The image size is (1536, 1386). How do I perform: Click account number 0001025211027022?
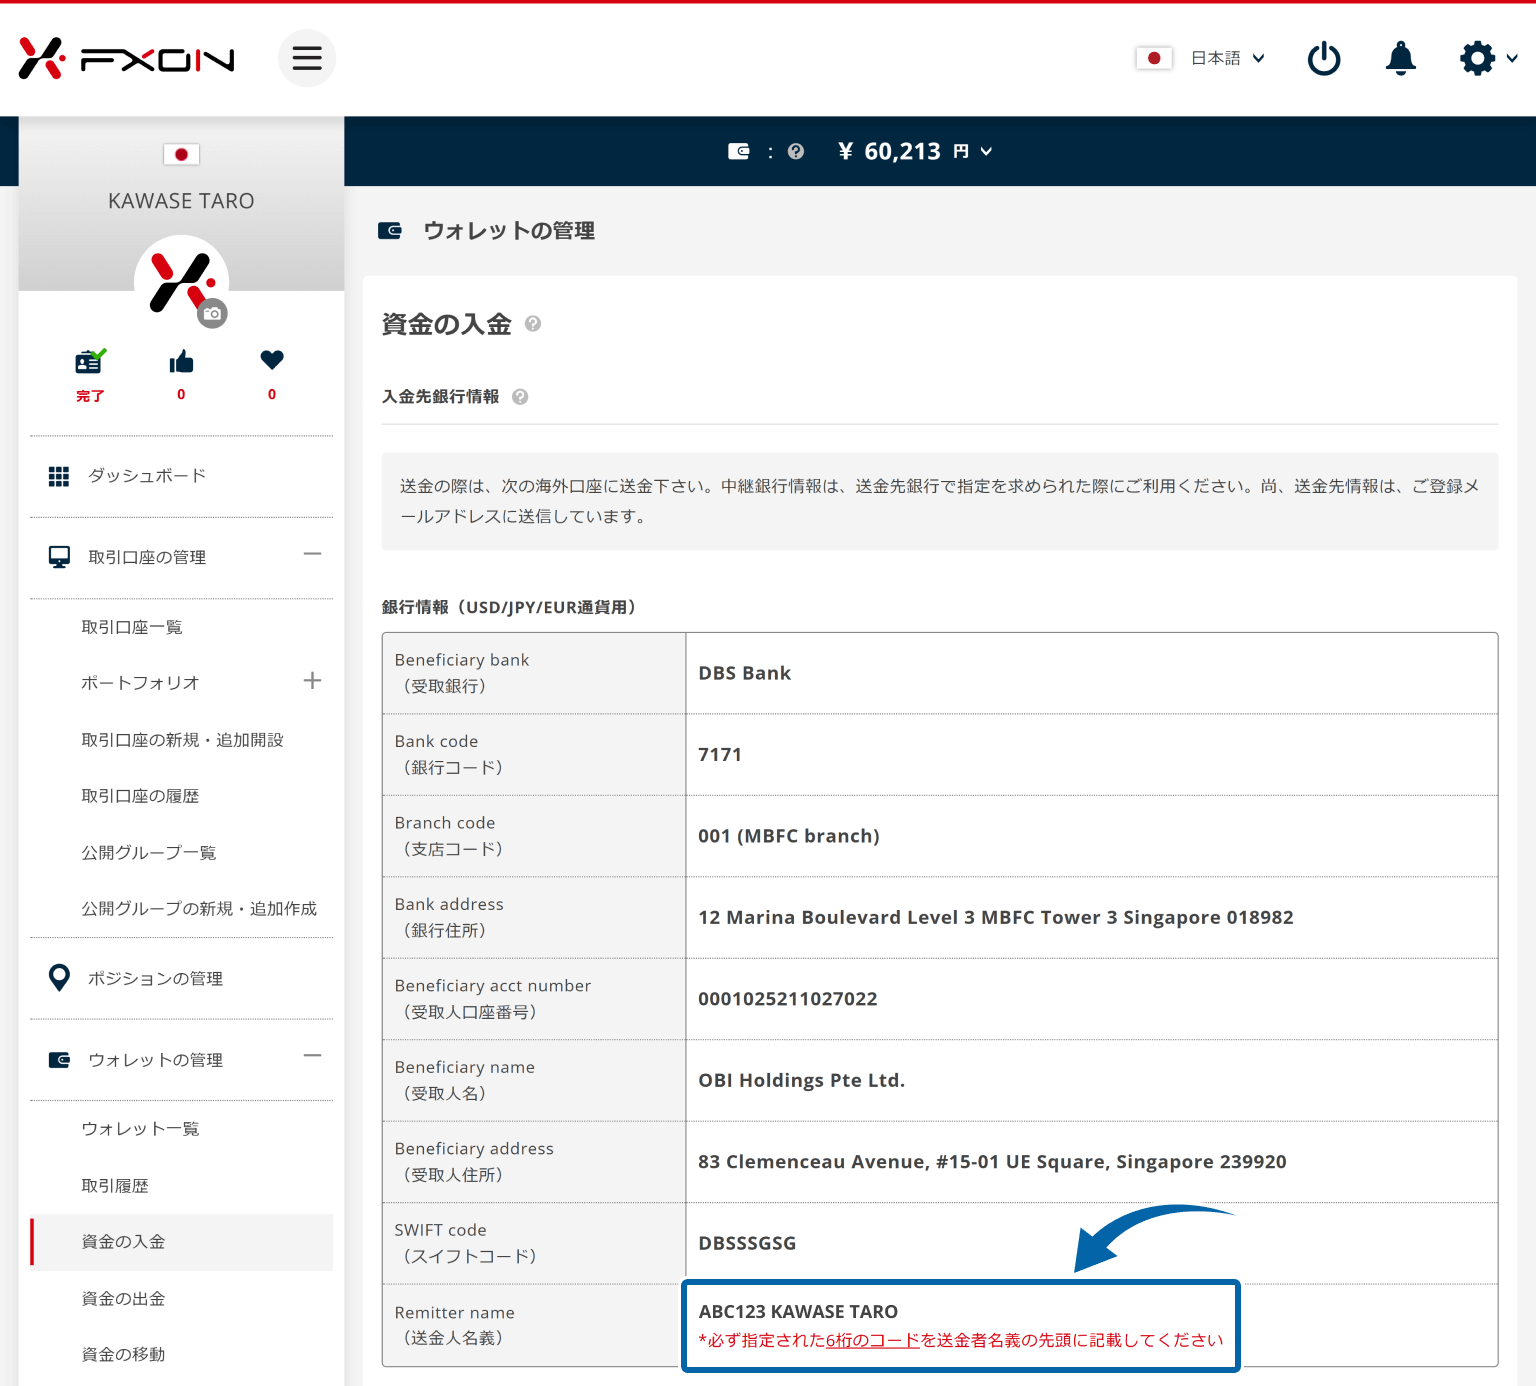[788, 999]
